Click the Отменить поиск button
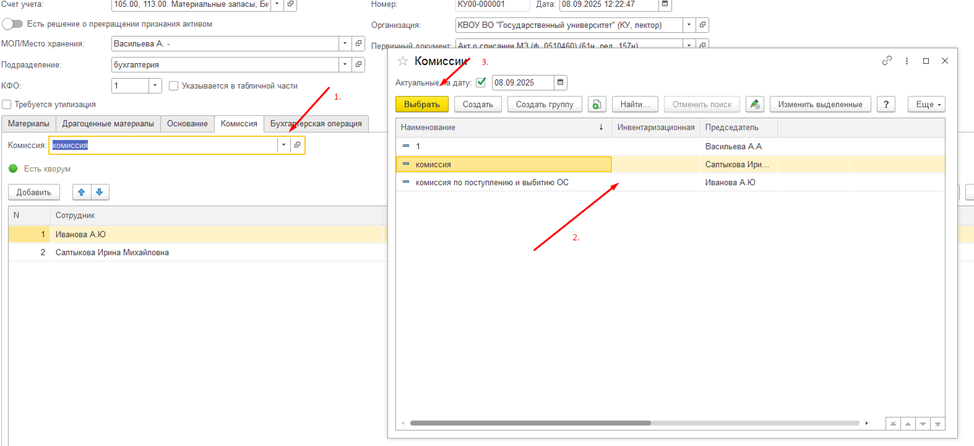Image resolution: width=974 pixels, height=446 pixels. pos(702,104)
